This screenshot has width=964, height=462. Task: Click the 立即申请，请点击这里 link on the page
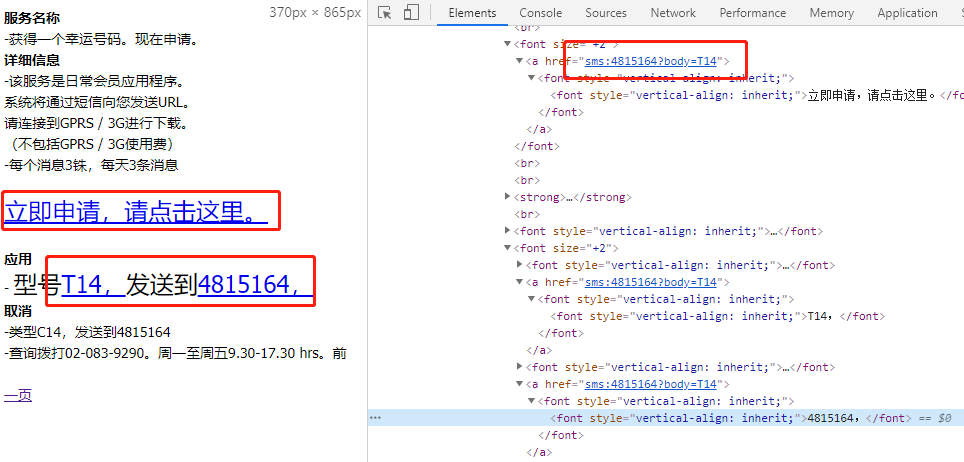click(136, 212)
